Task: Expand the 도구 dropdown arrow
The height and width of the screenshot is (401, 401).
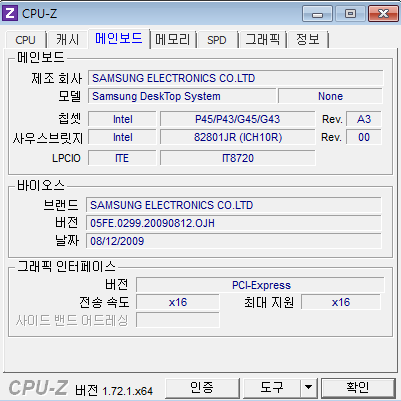Action: click(x=309, y=388)
